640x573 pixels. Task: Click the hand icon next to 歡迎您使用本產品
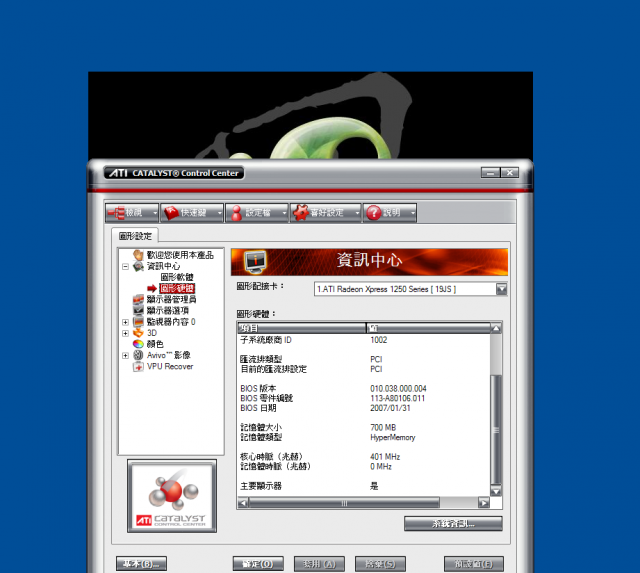[138, 255]
